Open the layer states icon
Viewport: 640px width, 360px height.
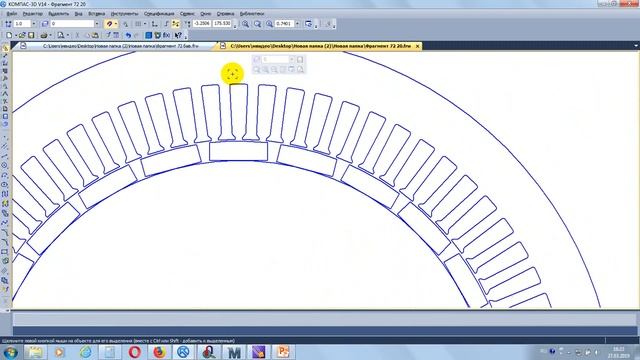click(45, 24)
